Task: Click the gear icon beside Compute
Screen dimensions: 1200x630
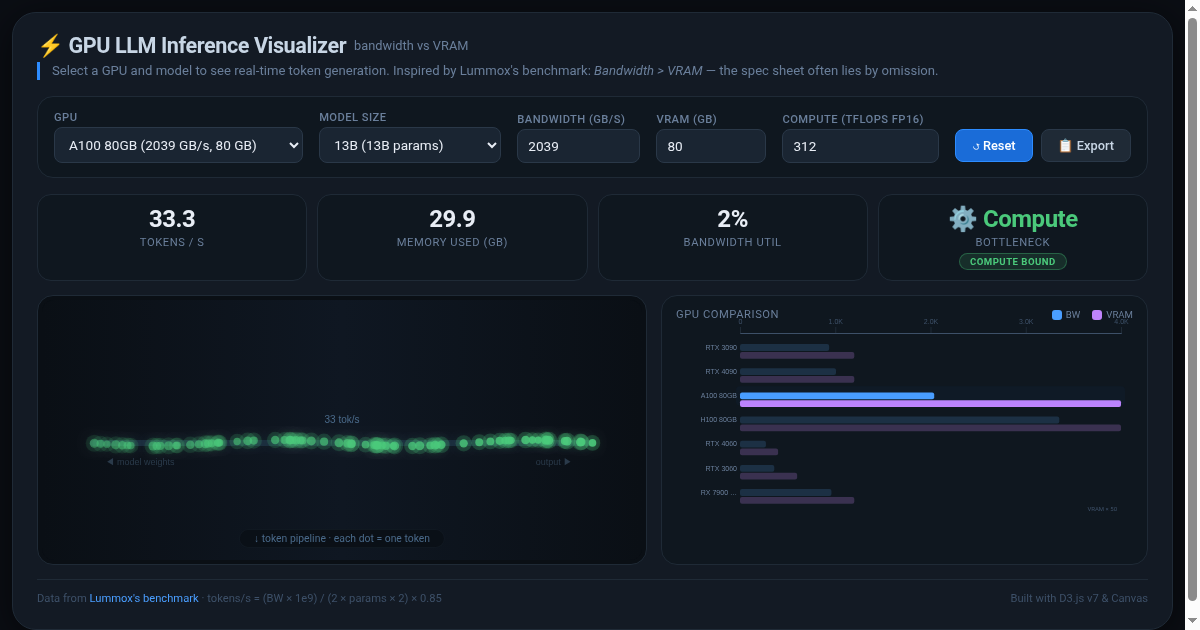Action: tap(962, 219)
